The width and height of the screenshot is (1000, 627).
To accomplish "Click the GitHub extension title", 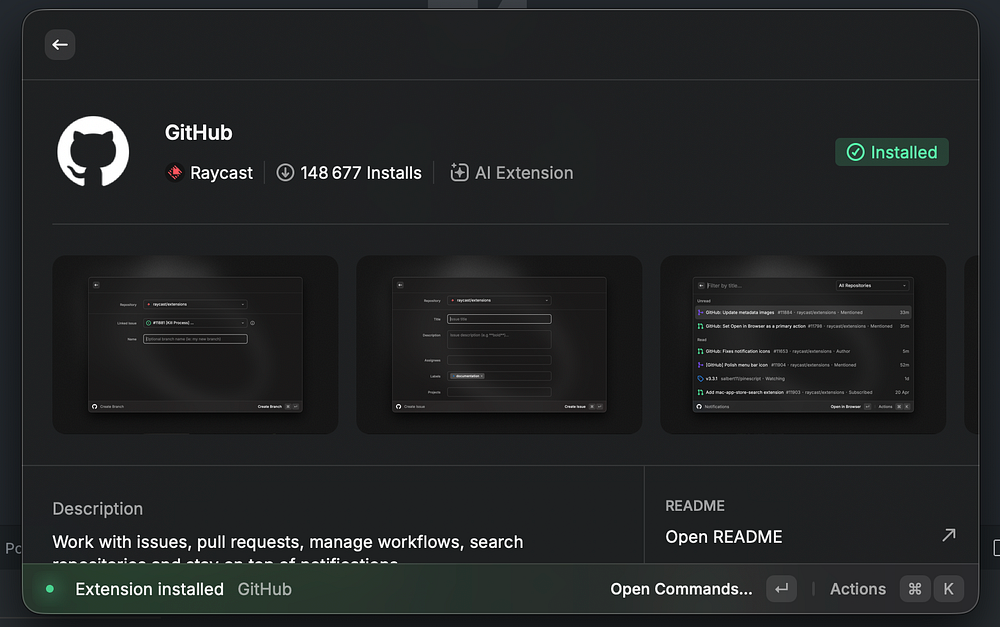I will tap(198, 133).
